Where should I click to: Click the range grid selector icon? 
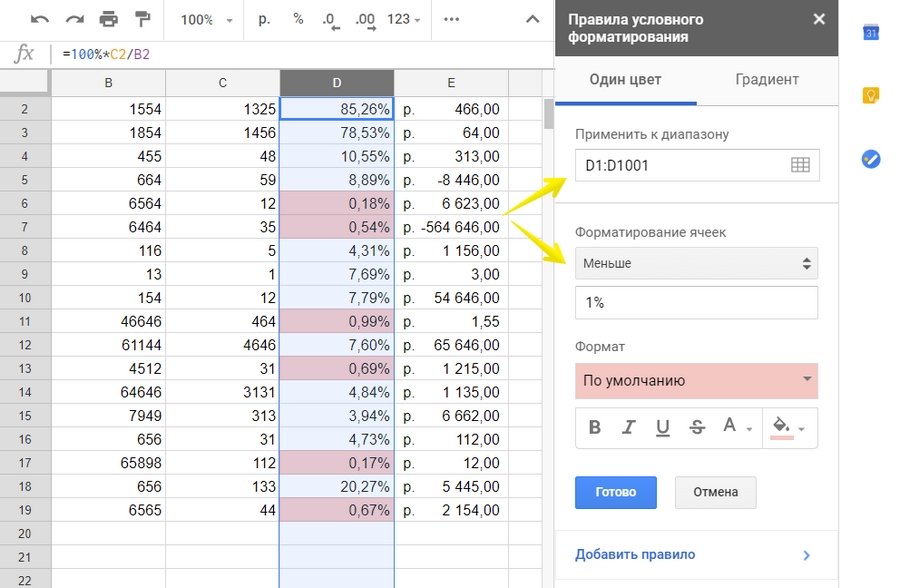point(800,166)
